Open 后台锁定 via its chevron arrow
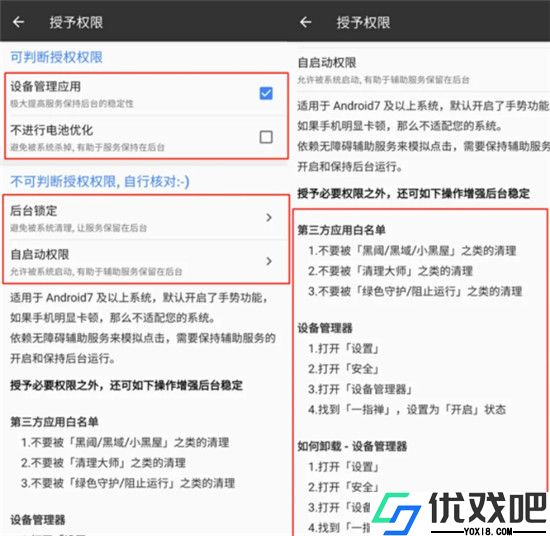This screenshot has height=536, width=550. click(269, 217)
